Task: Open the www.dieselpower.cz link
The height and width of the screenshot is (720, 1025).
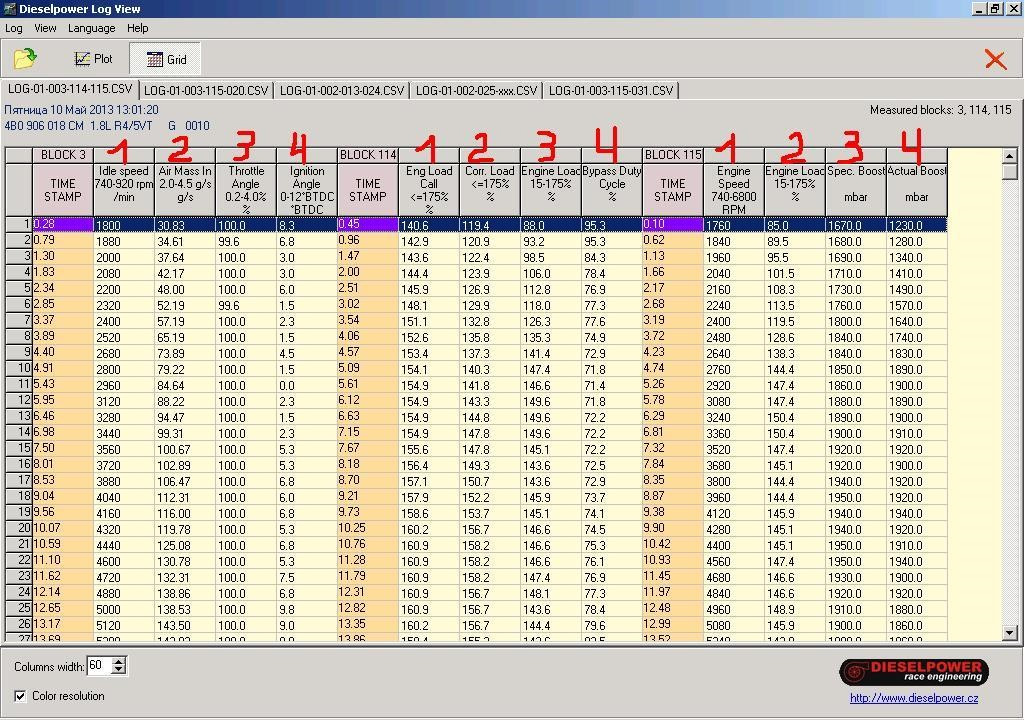Action: (x=913, y=698)
